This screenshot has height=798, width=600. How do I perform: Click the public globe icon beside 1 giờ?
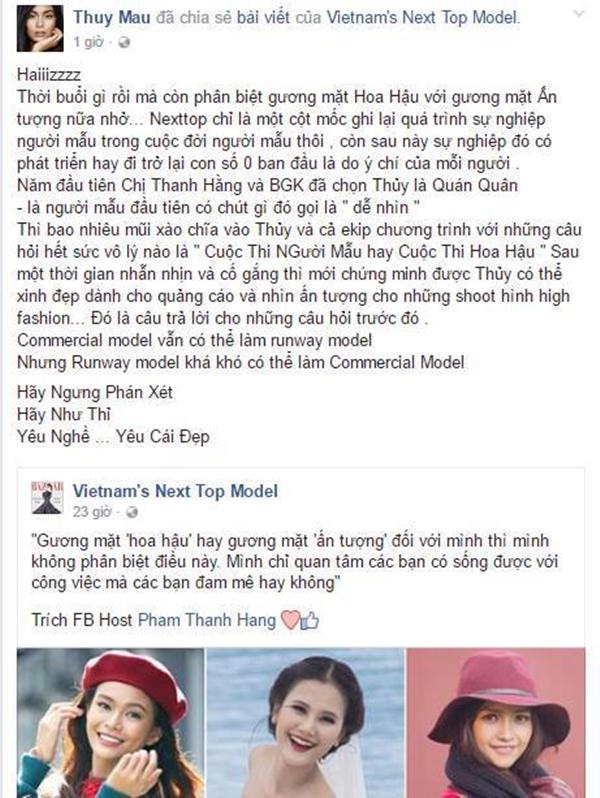124,42
